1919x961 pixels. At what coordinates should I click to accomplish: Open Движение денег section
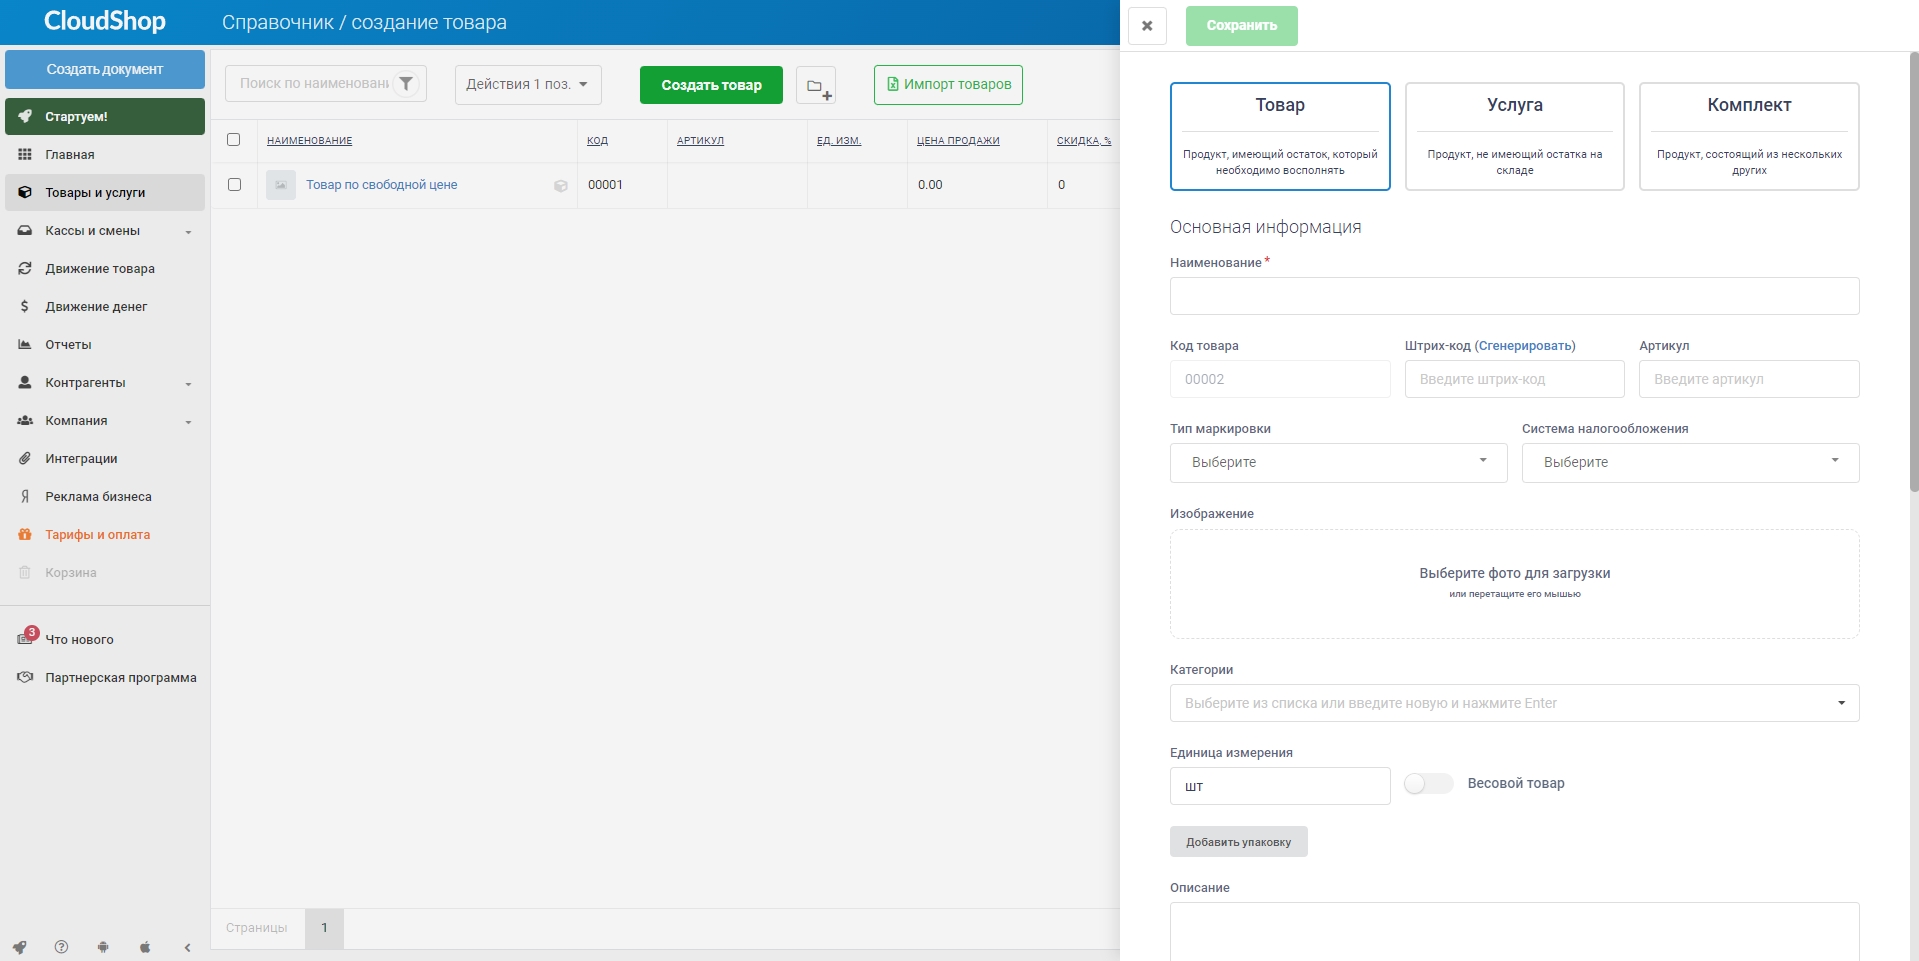[x=105, y=307]
